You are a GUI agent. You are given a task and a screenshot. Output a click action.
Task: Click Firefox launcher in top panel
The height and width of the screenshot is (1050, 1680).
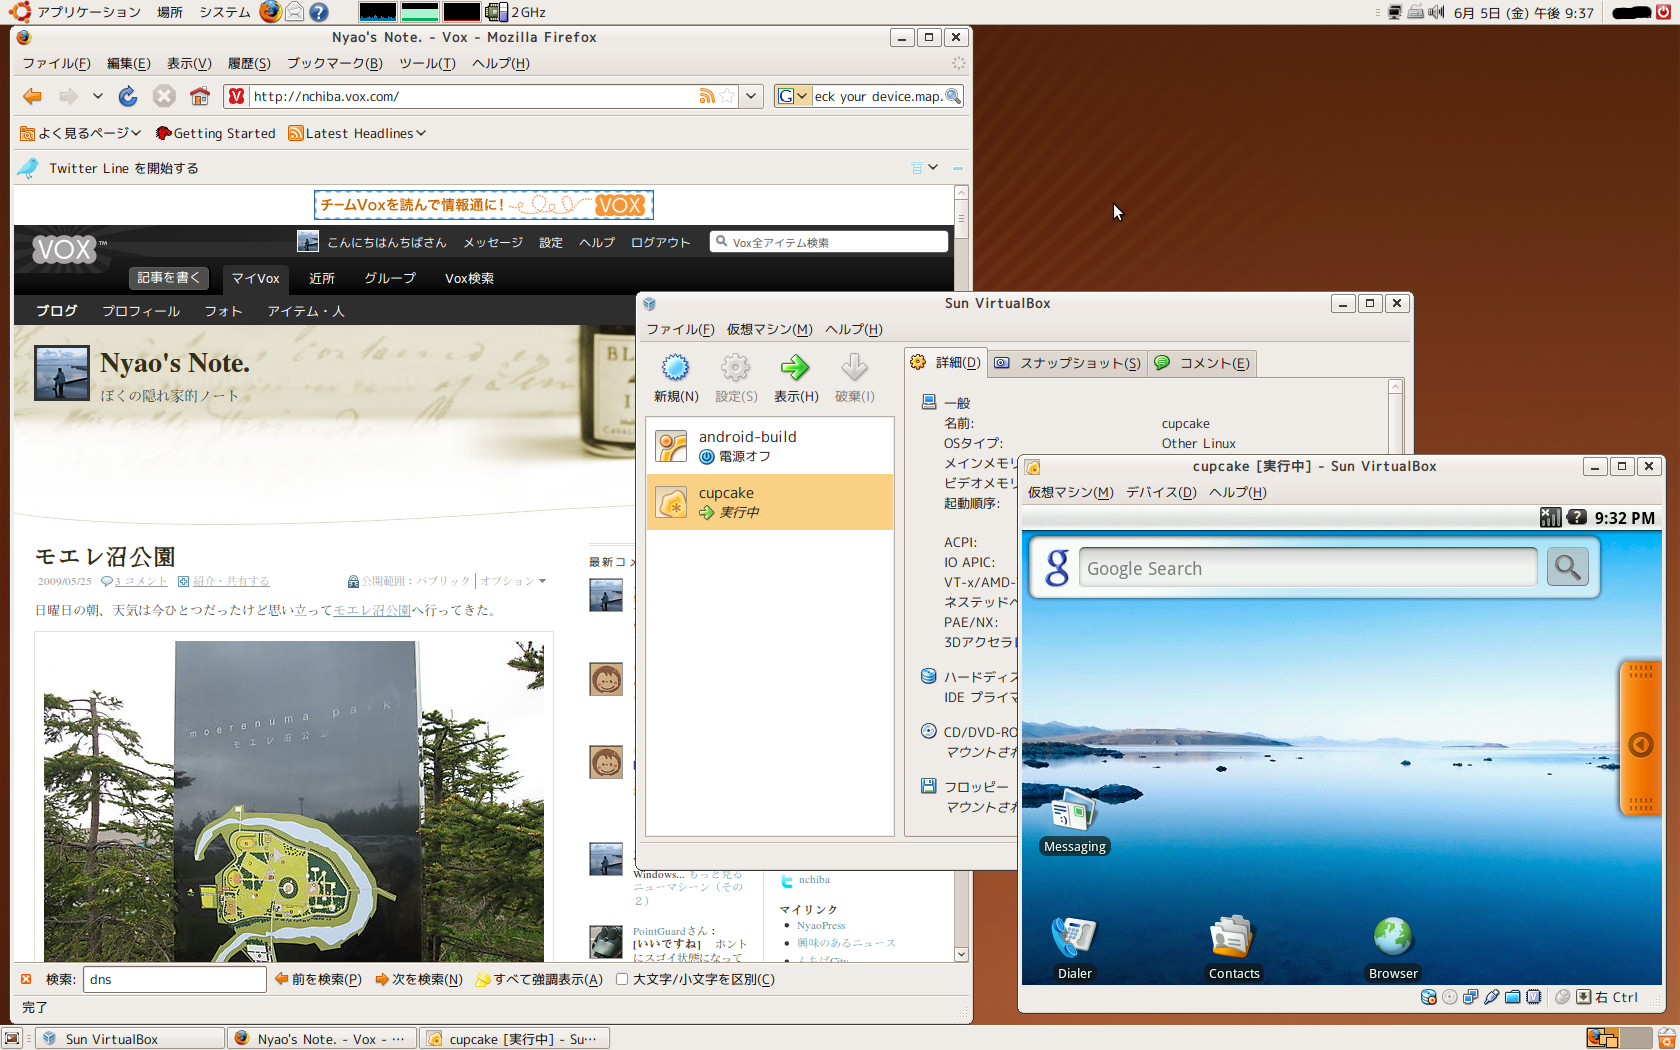(270, 12)
